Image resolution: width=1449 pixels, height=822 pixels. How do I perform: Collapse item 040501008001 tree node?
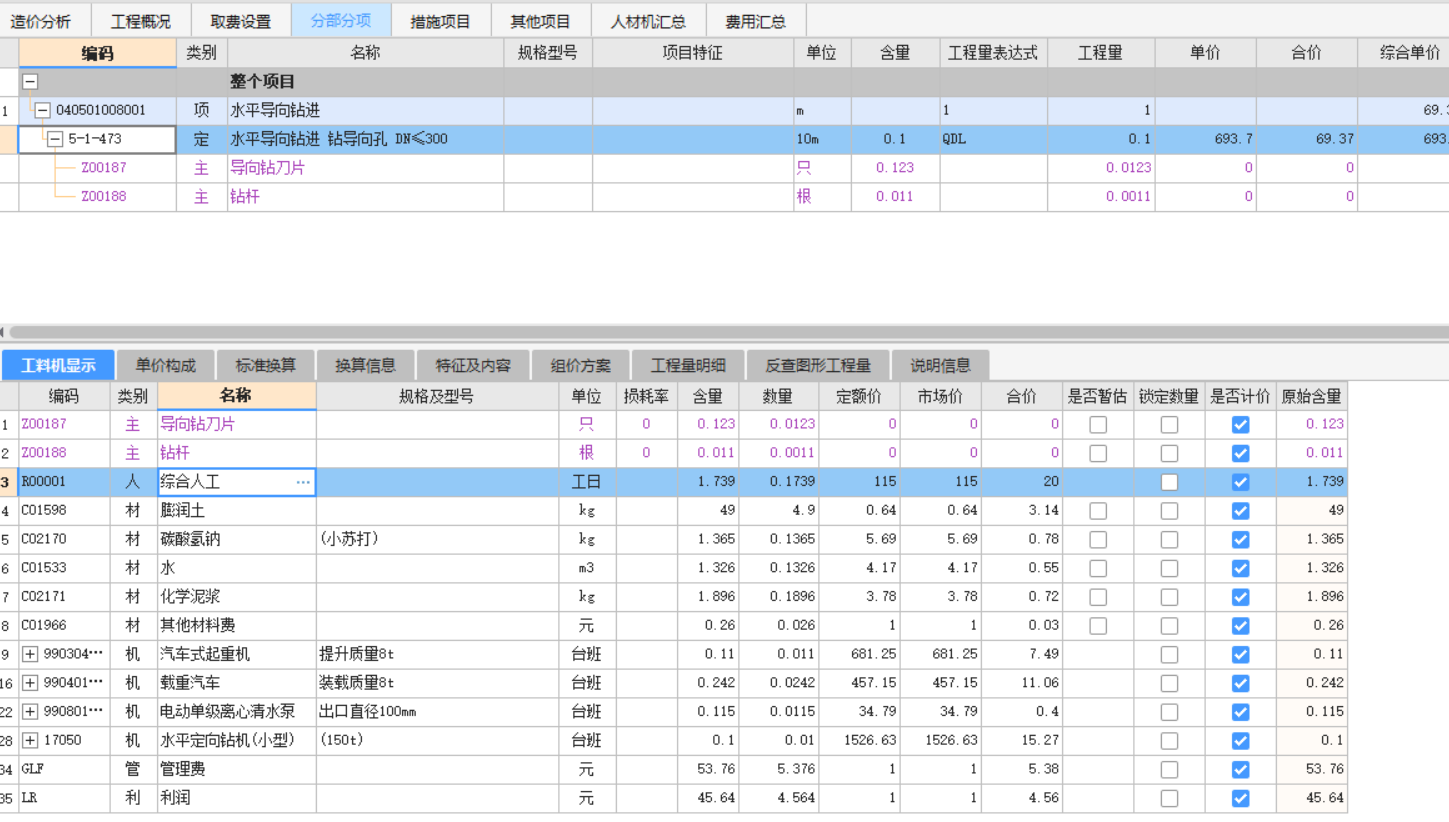pyautogui.click(x=42, y=111)
